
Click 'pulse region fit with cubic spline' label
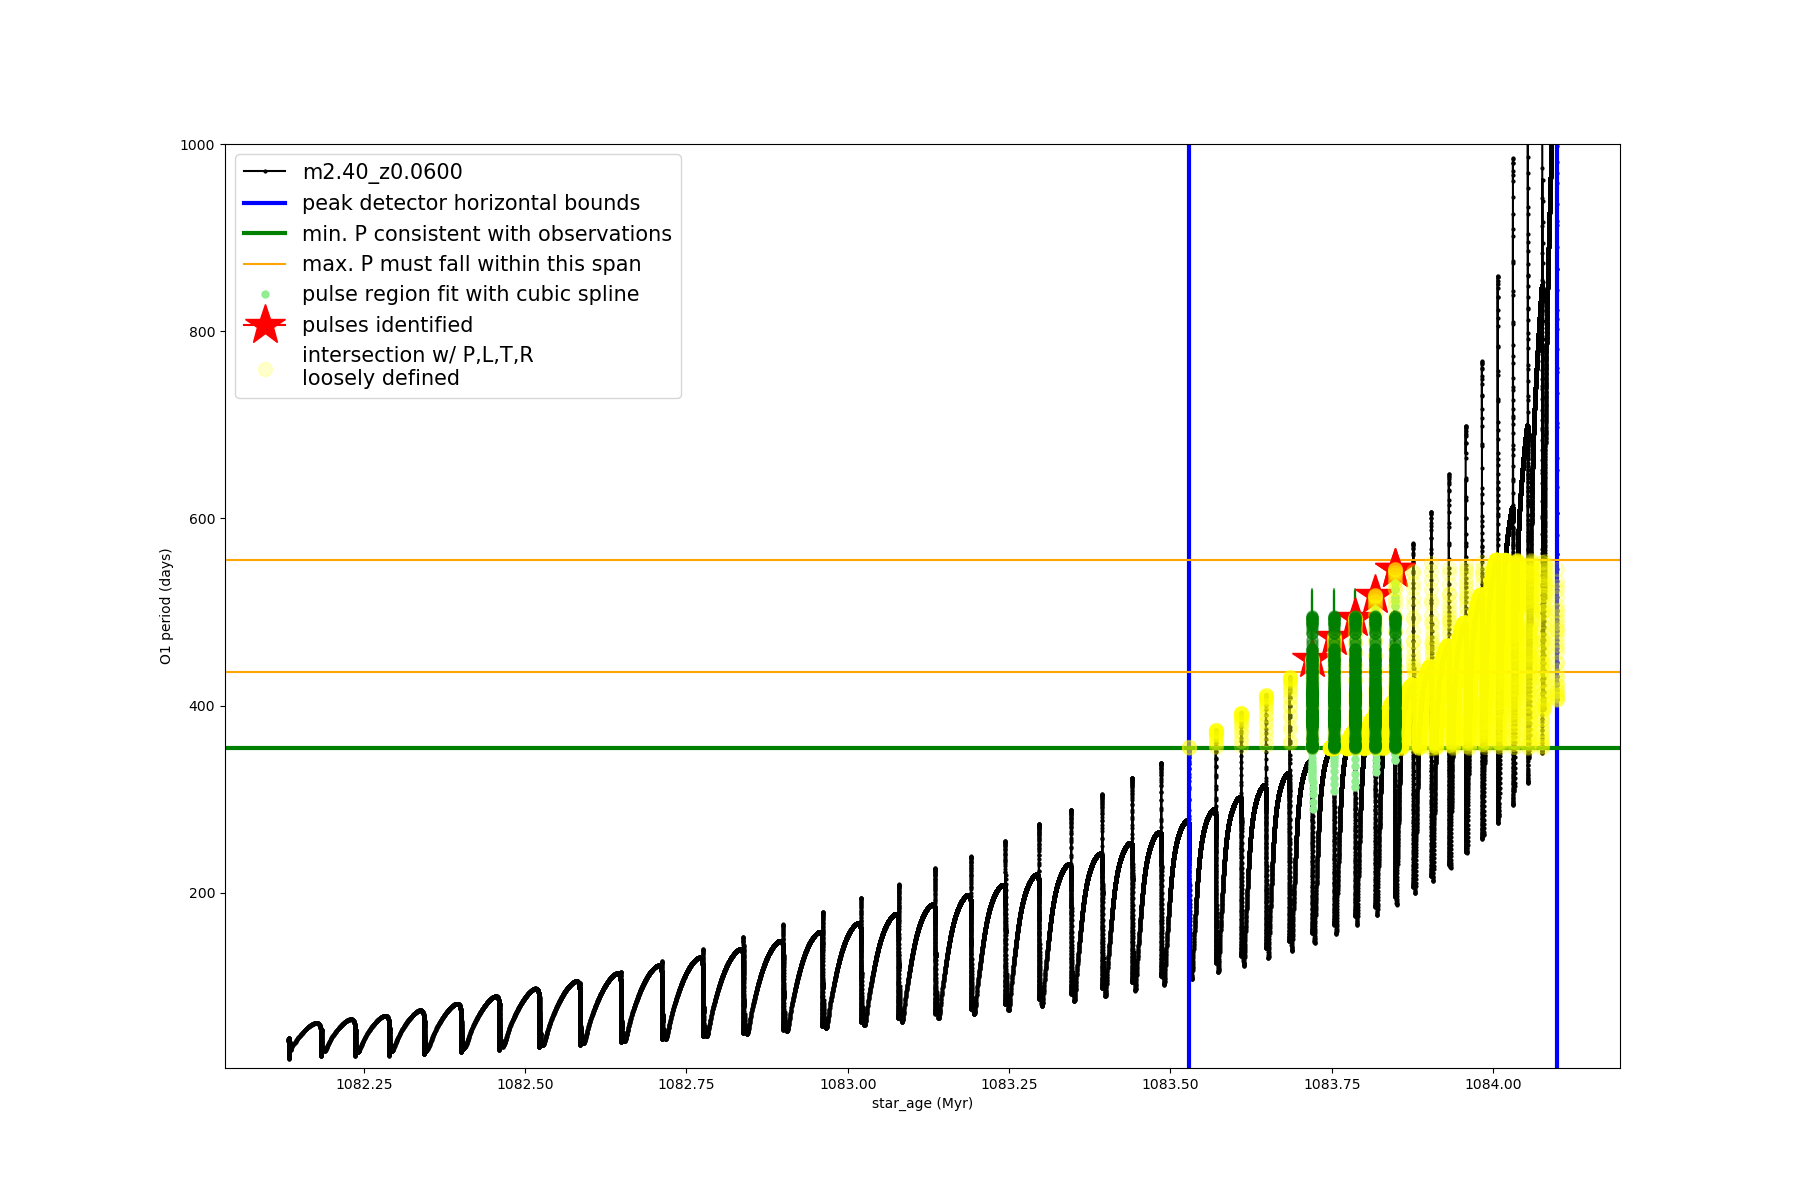tap(470, 294)
